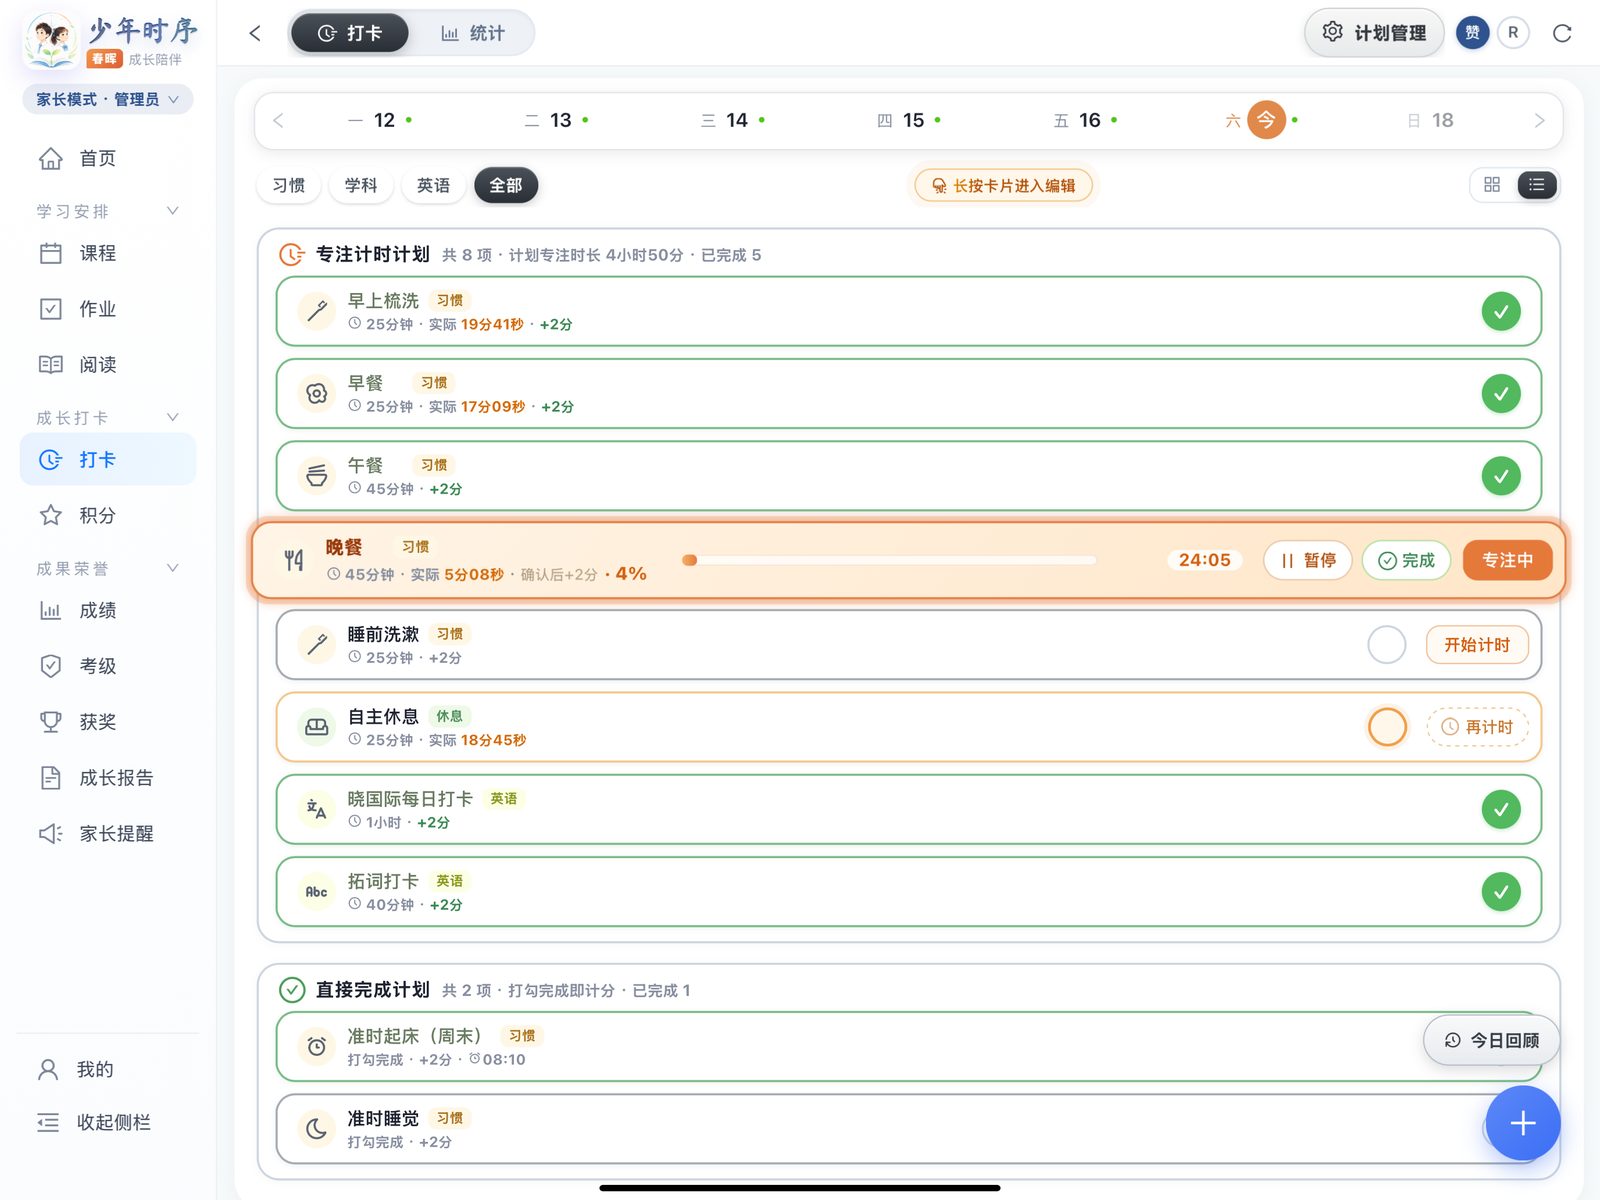Click the 午餐 bowl icon
This screenshot has width=1600, height=1200.
click(317, 476)
